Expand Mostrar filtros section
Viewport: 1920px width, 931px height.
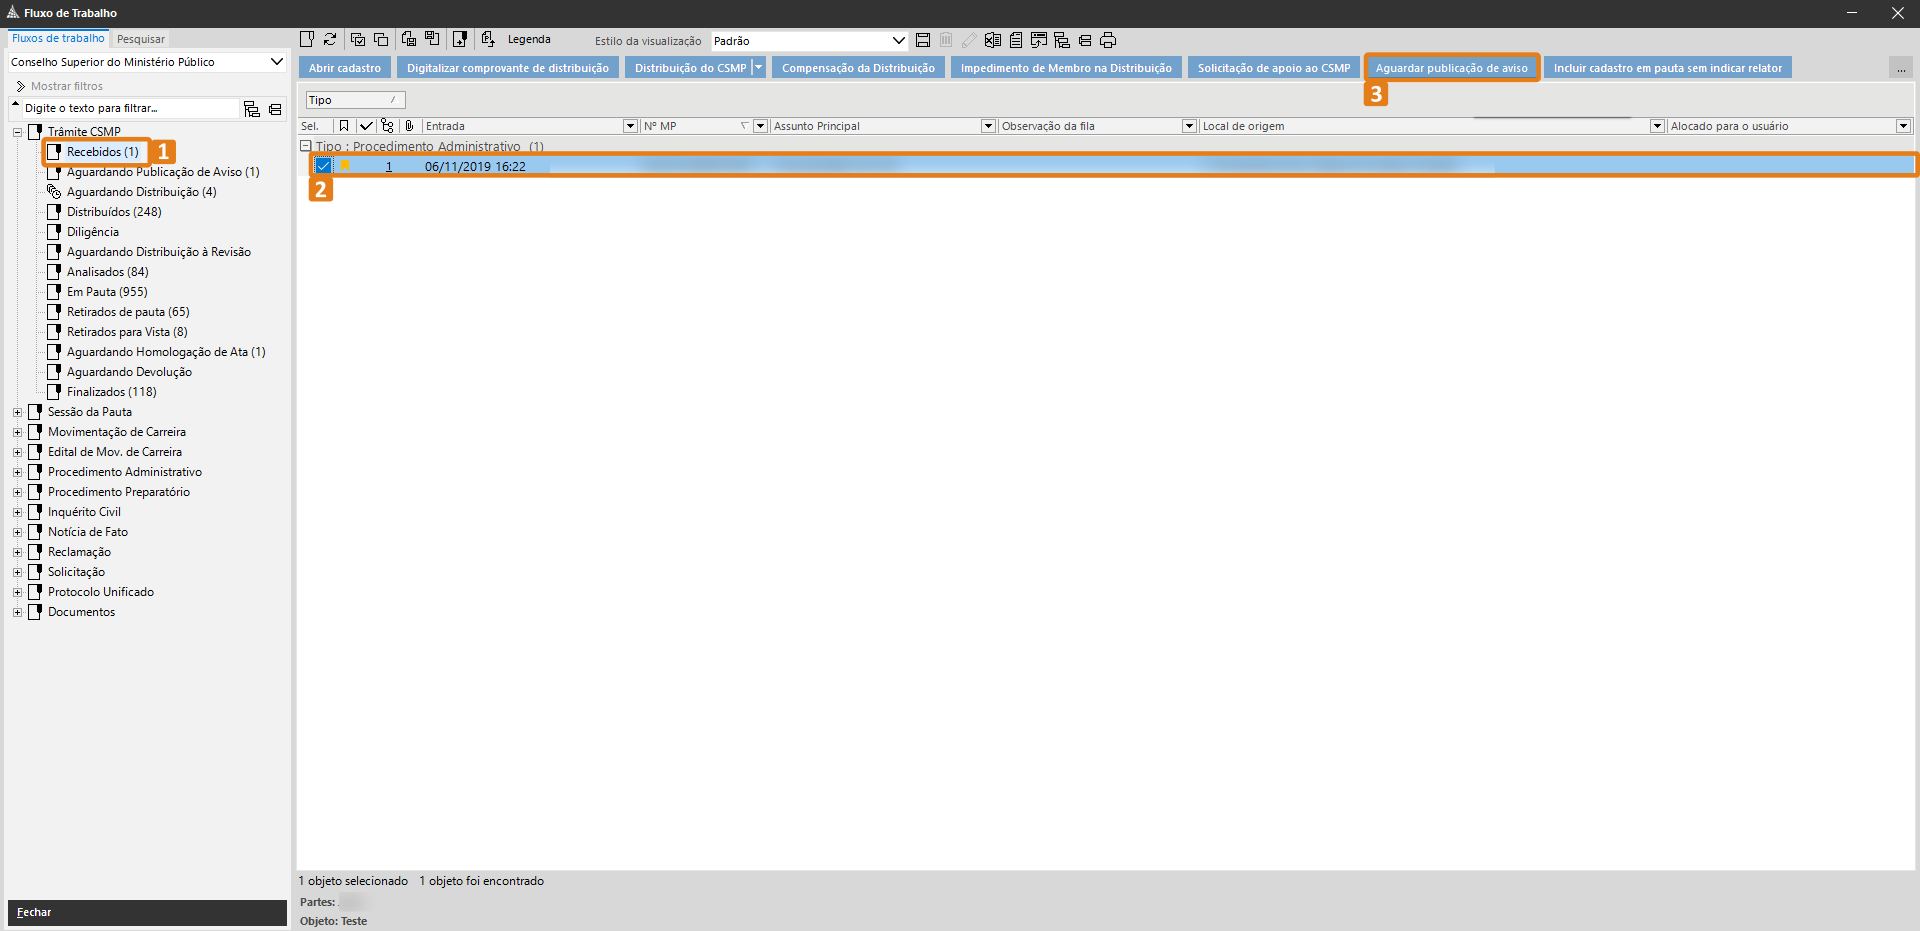61,86
